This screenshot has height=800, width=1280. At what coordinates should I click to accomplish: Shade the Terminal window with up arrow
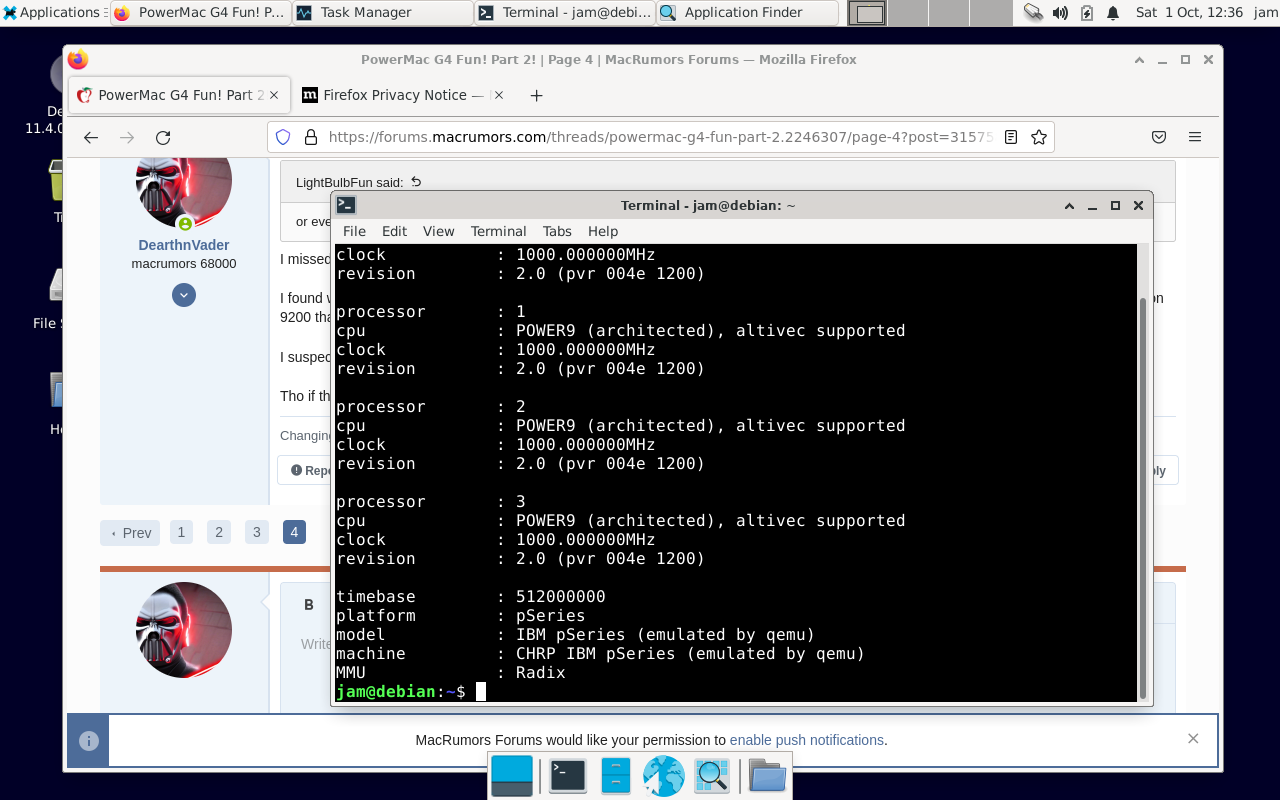(x=1070, y=205)
